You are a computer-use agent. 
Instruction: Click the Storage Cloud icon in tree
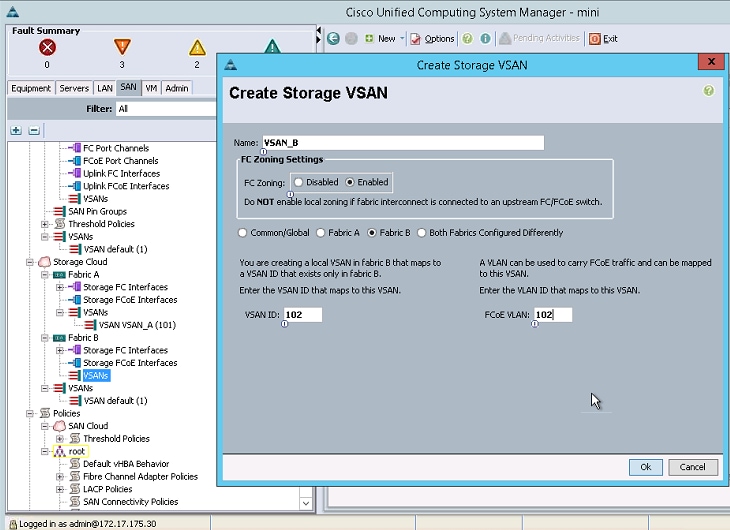45,262
